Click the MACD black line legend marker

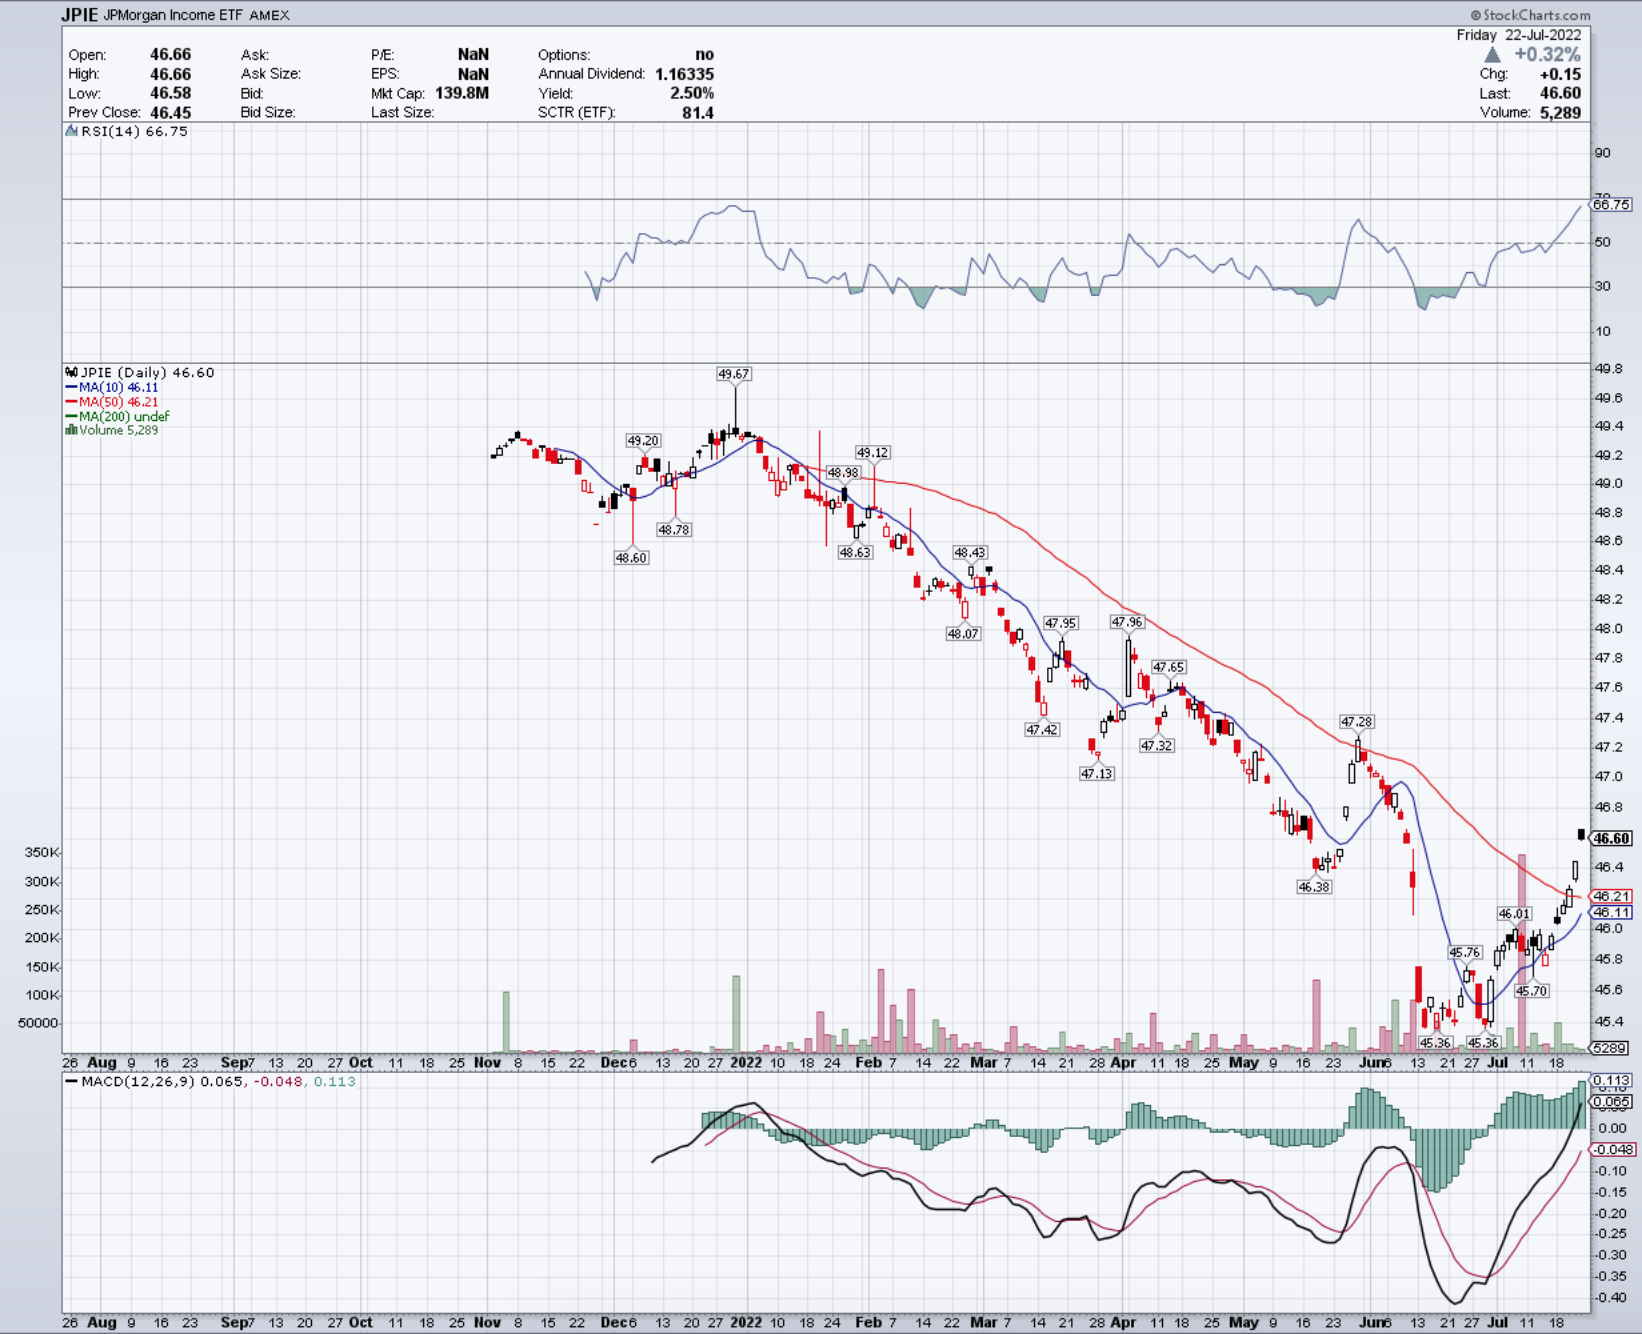[71, 1081]
